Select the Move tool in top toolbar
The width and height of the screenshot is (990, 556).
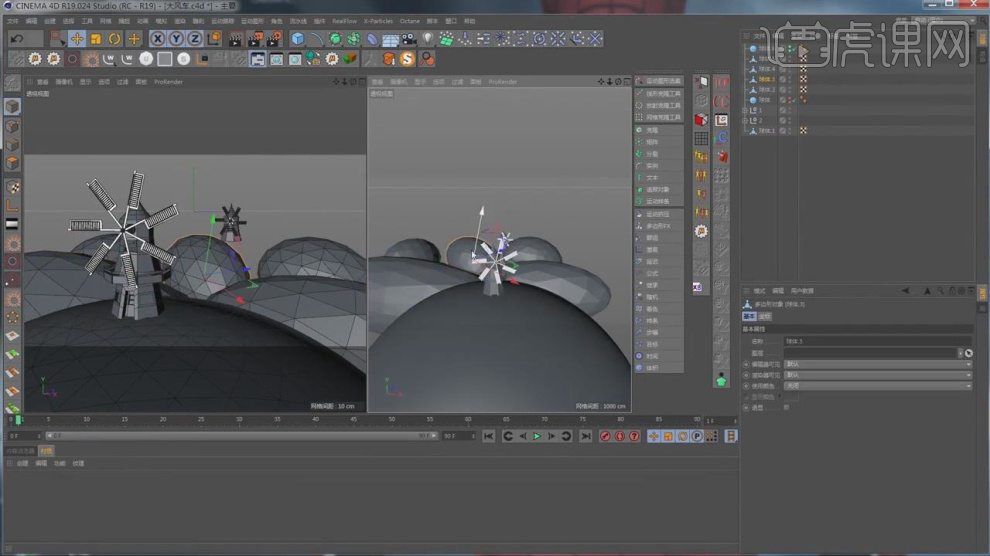point(77,39)
